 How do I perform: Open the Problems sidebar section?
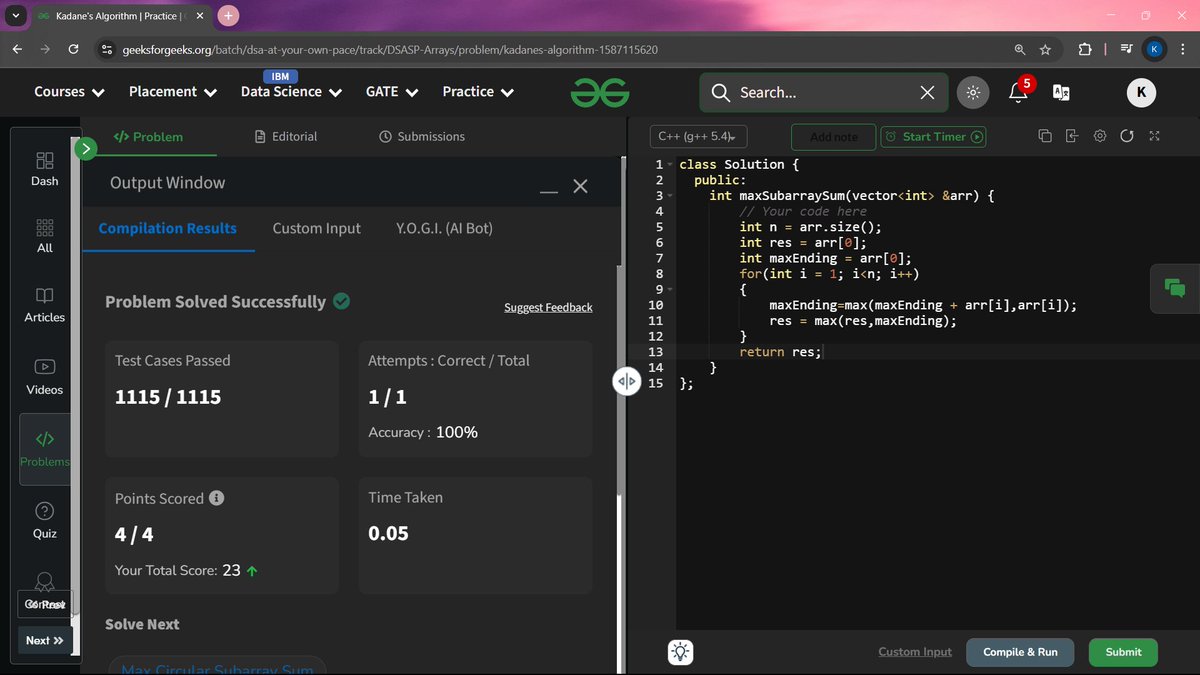[x=45, y=449]
